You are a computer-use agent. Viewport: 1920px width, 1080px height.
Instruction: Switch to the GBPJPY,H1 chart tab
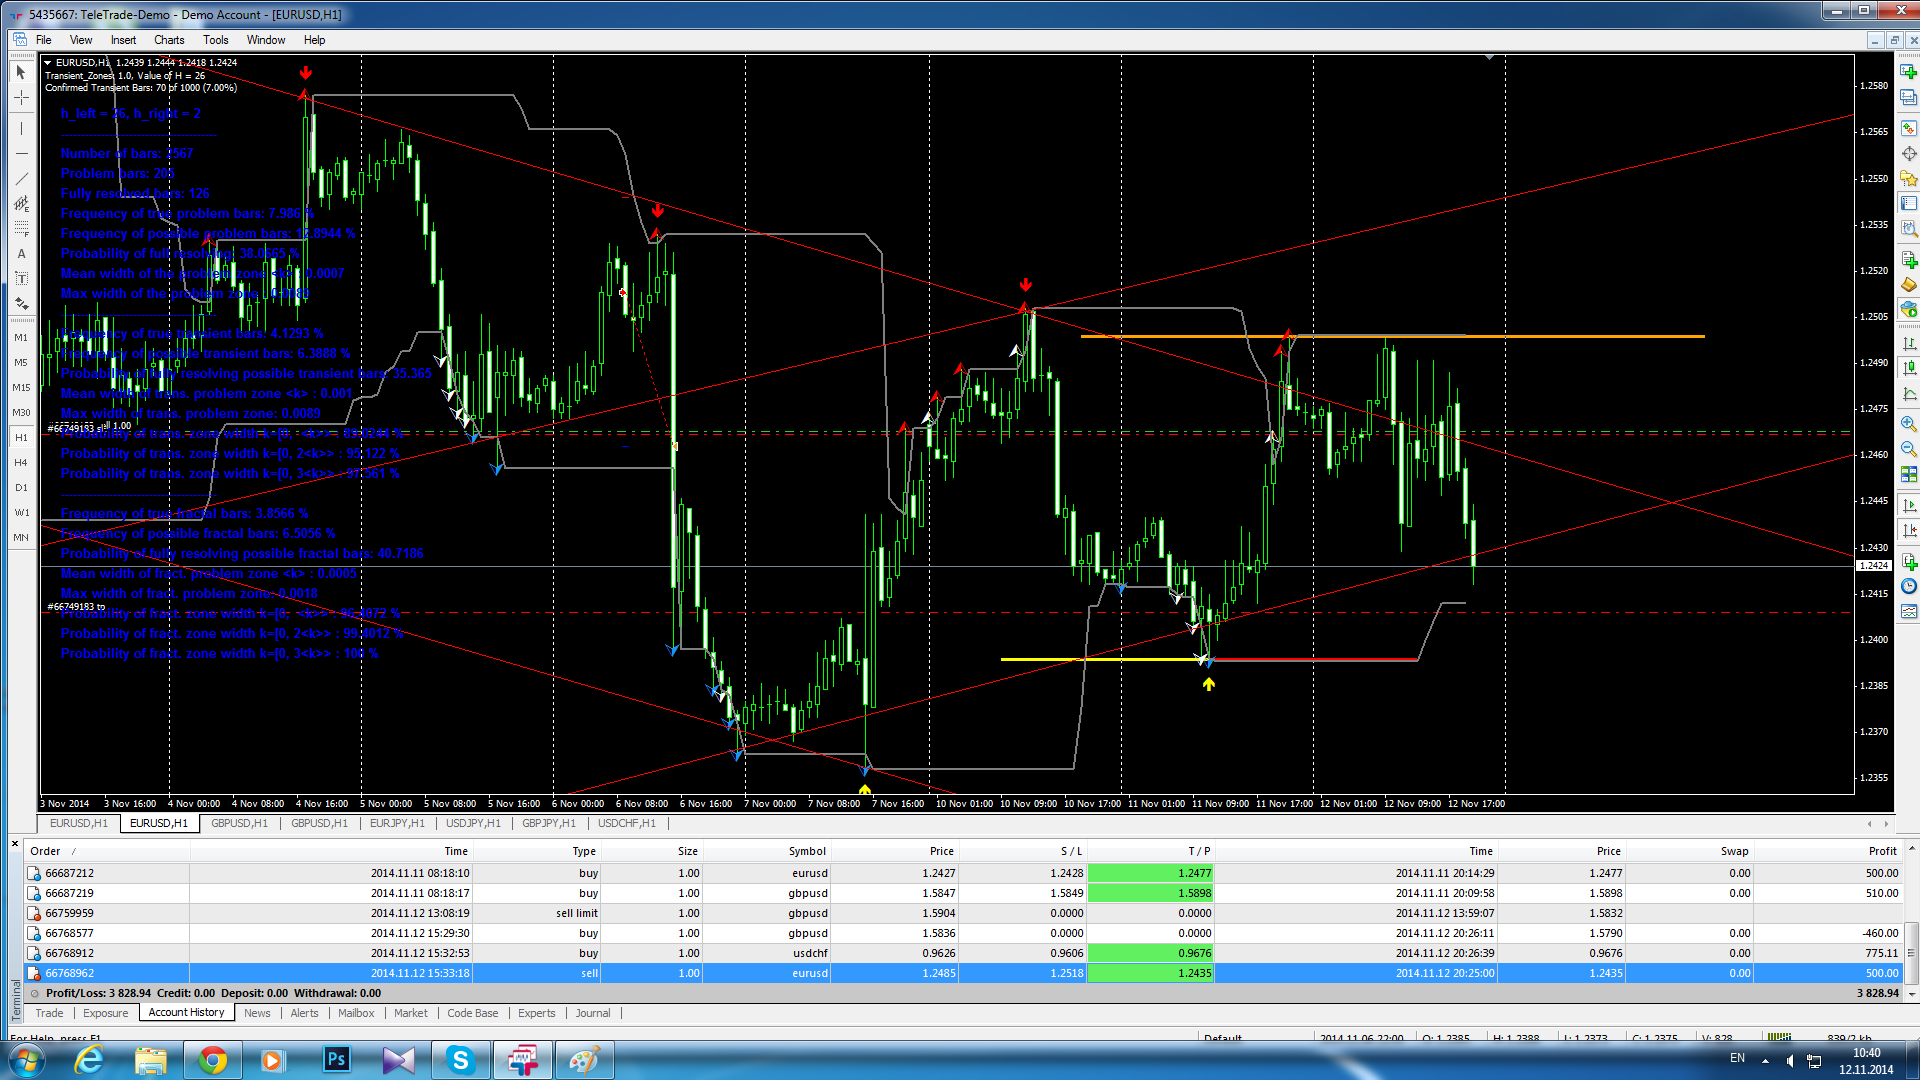pos(549,824)
